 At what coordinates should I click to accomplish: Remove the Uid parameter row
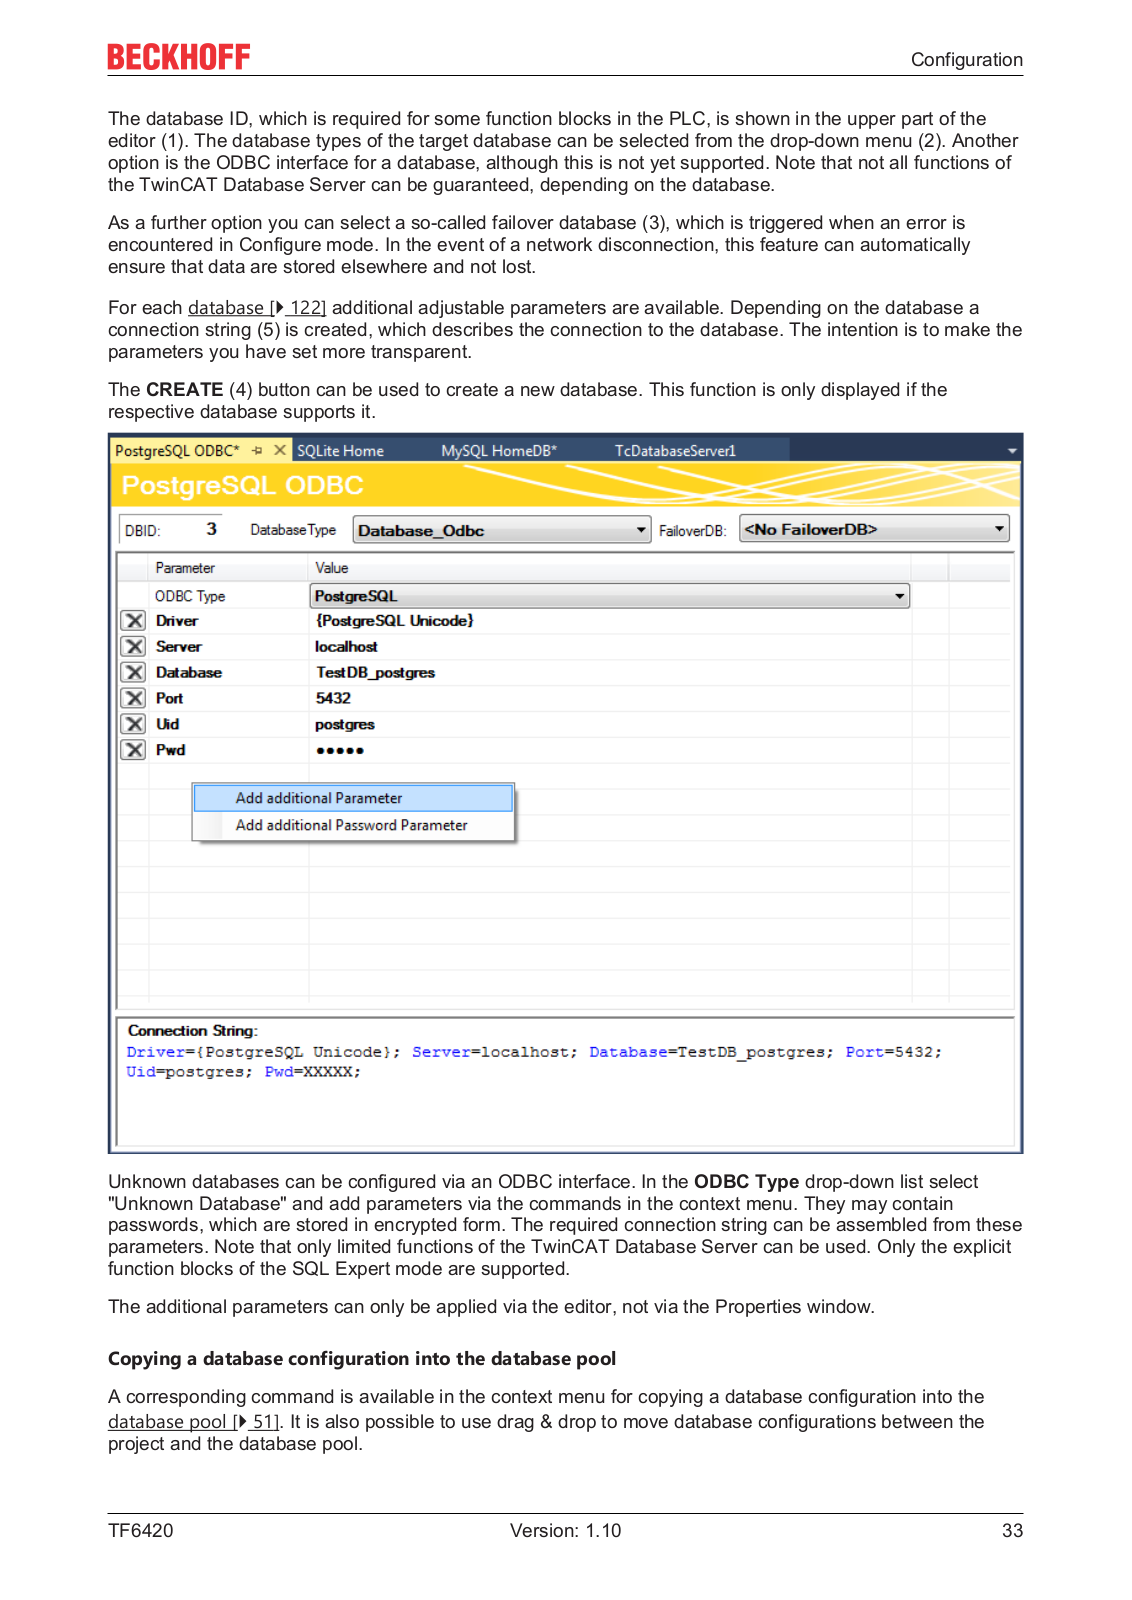pyautogui.click(x=134, y=724)
